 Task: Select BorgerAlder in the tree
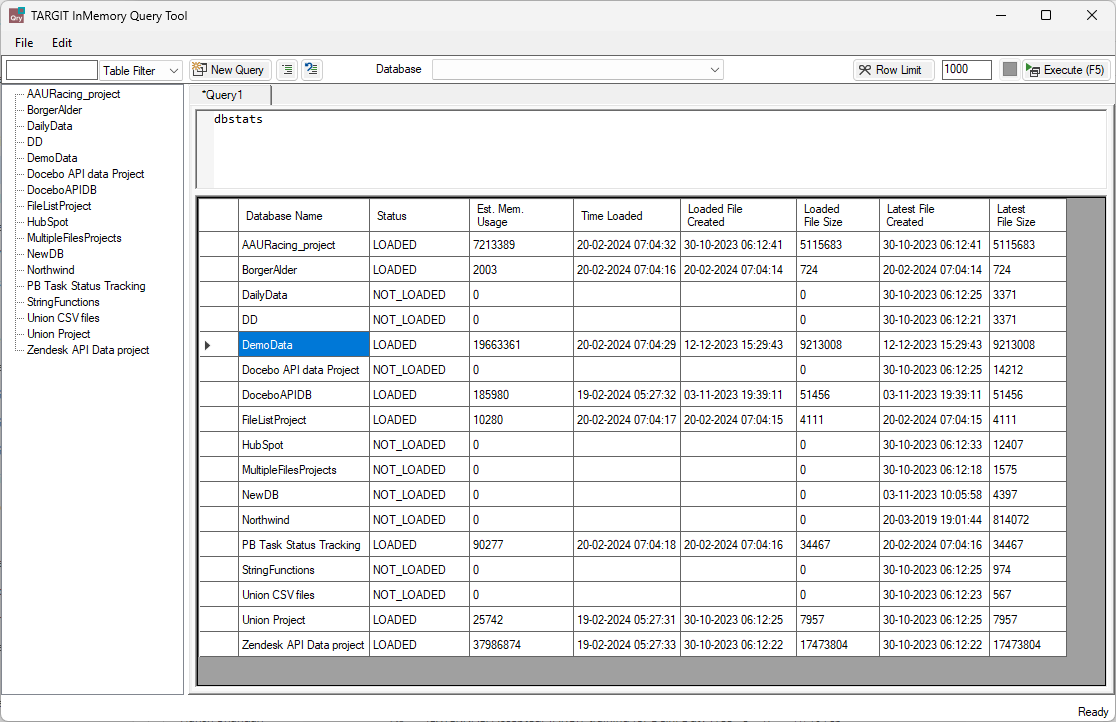click(x=54, y=110)
